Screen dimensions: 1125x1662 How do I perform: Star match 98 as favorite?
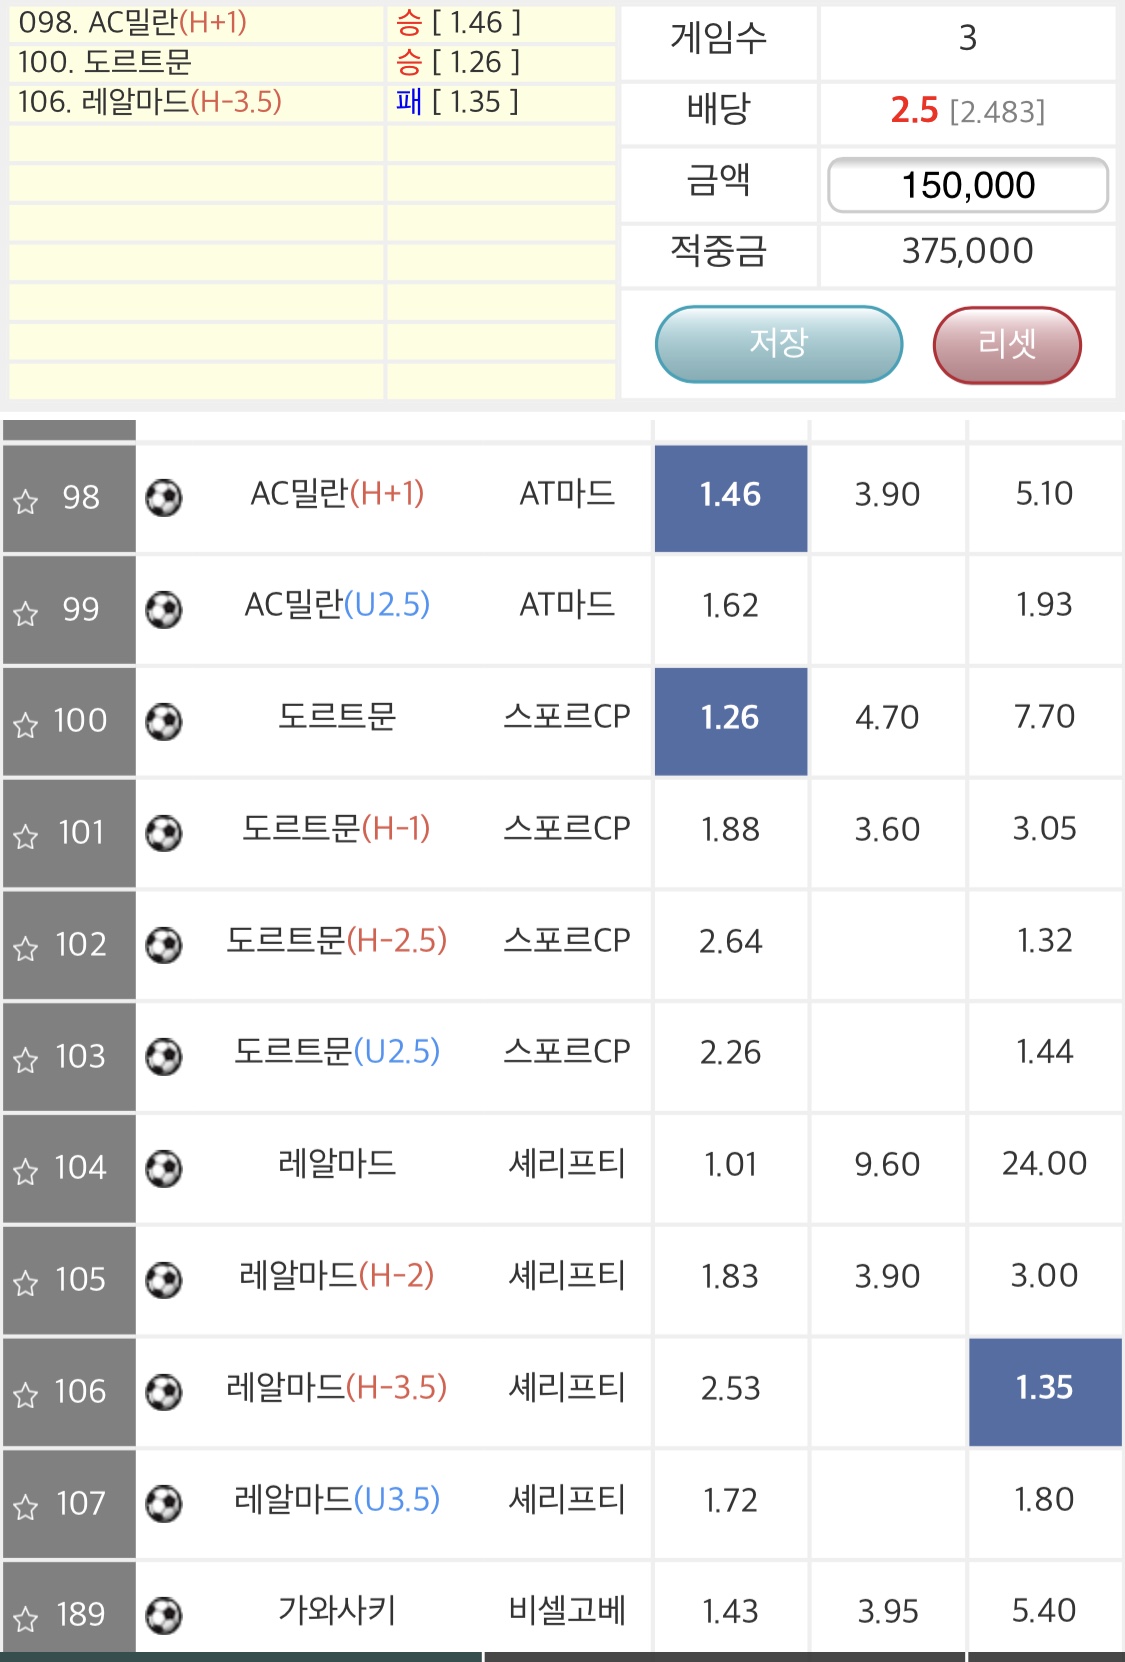(26, 501)
